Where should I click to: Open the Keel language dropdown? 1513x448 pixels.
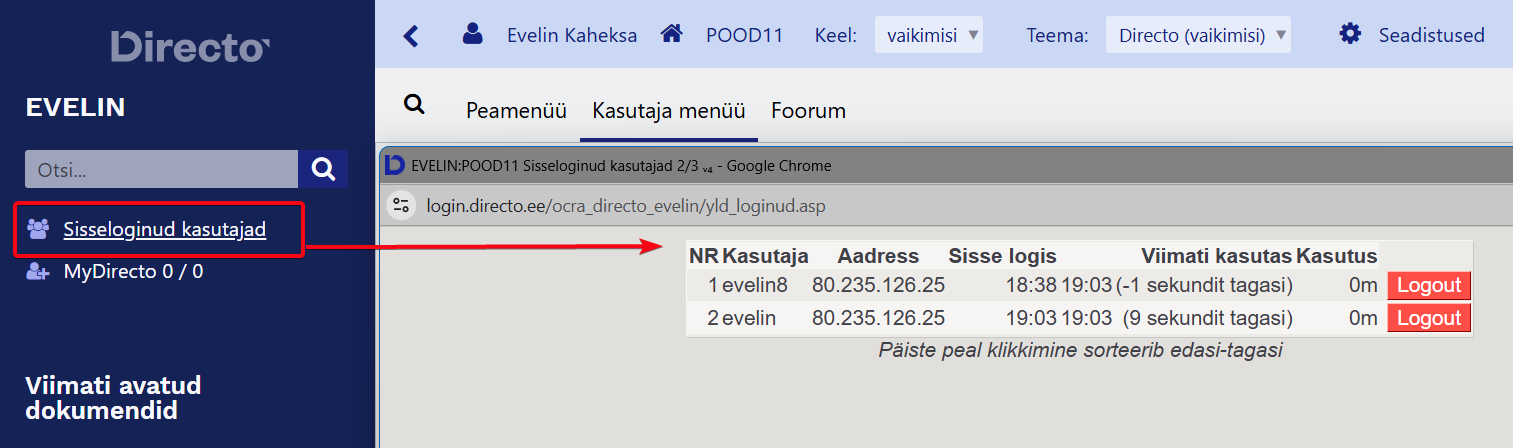pos(929,35)
